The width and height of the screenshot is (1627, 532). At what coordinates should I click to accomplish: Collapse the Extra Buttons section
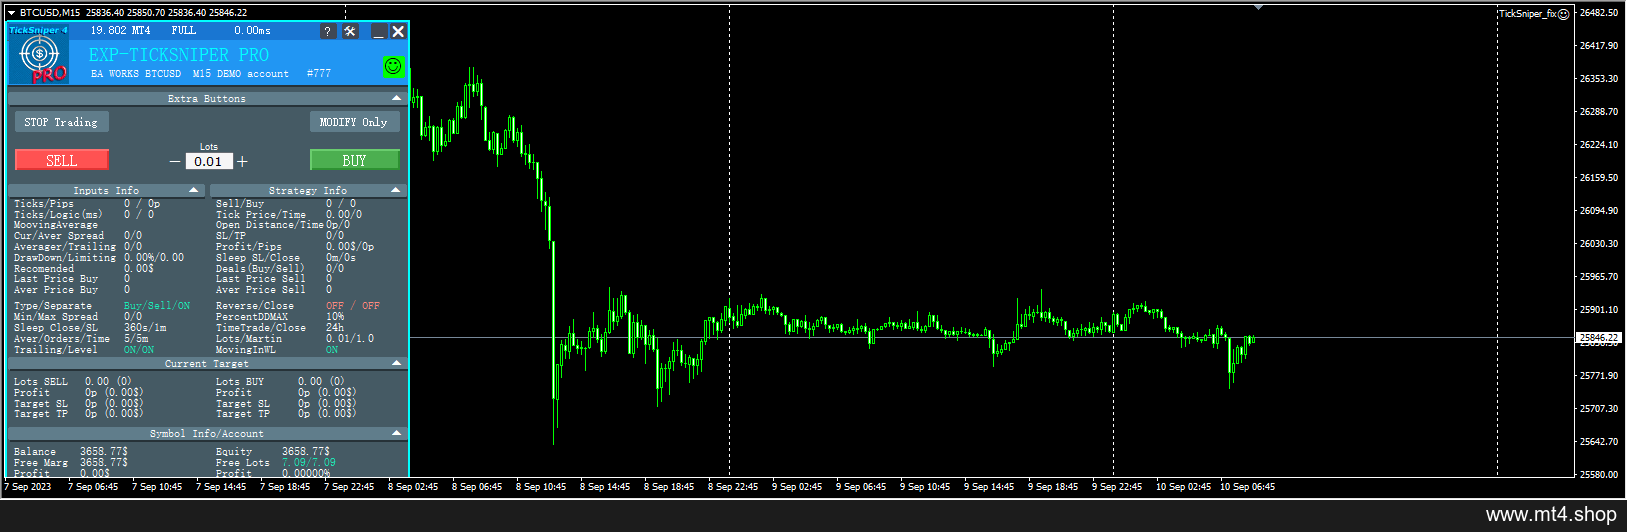pos(397,98)
